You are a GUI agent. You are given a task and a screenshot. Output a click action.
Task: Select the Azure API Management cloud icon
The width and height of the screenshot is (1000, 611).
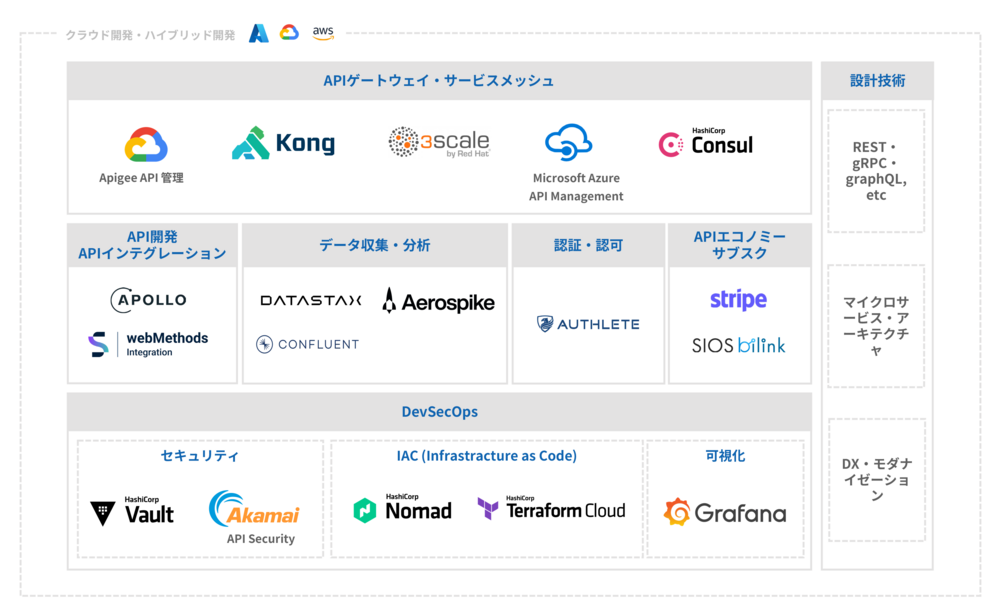tap(568, 142)
